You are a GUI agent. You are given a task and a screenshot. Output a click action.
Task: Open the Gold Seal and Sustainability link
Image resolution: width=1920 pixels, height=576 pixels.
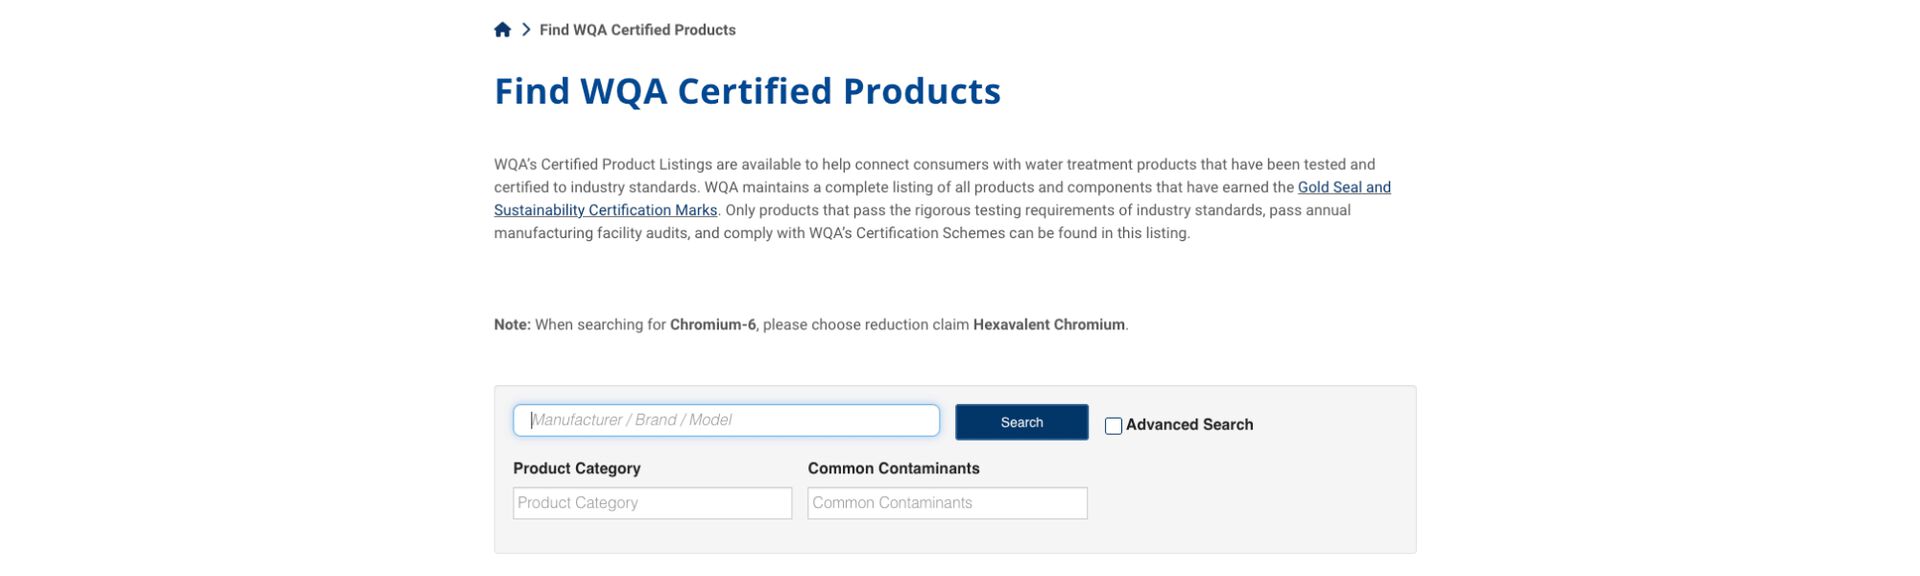click(x=1343, y=187)
